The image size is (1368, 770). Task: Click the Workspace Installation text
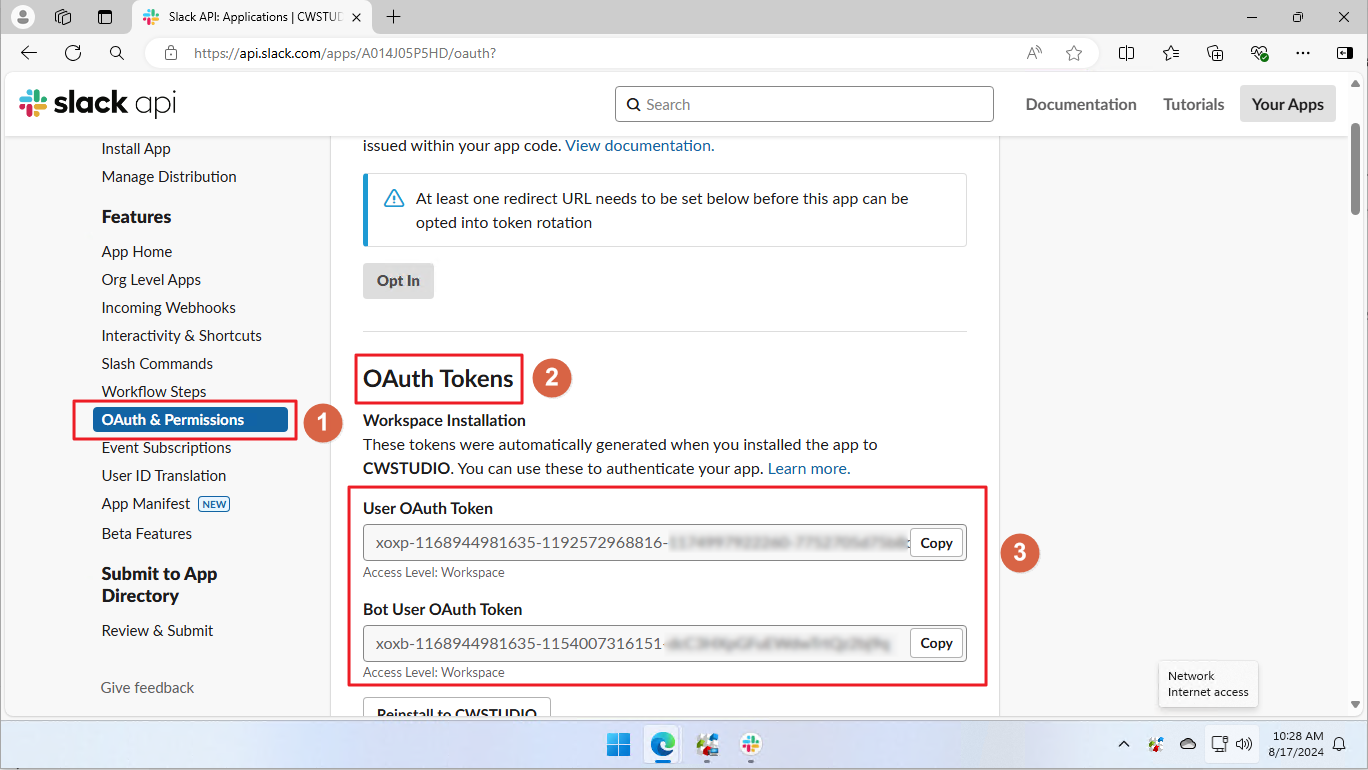444,420
